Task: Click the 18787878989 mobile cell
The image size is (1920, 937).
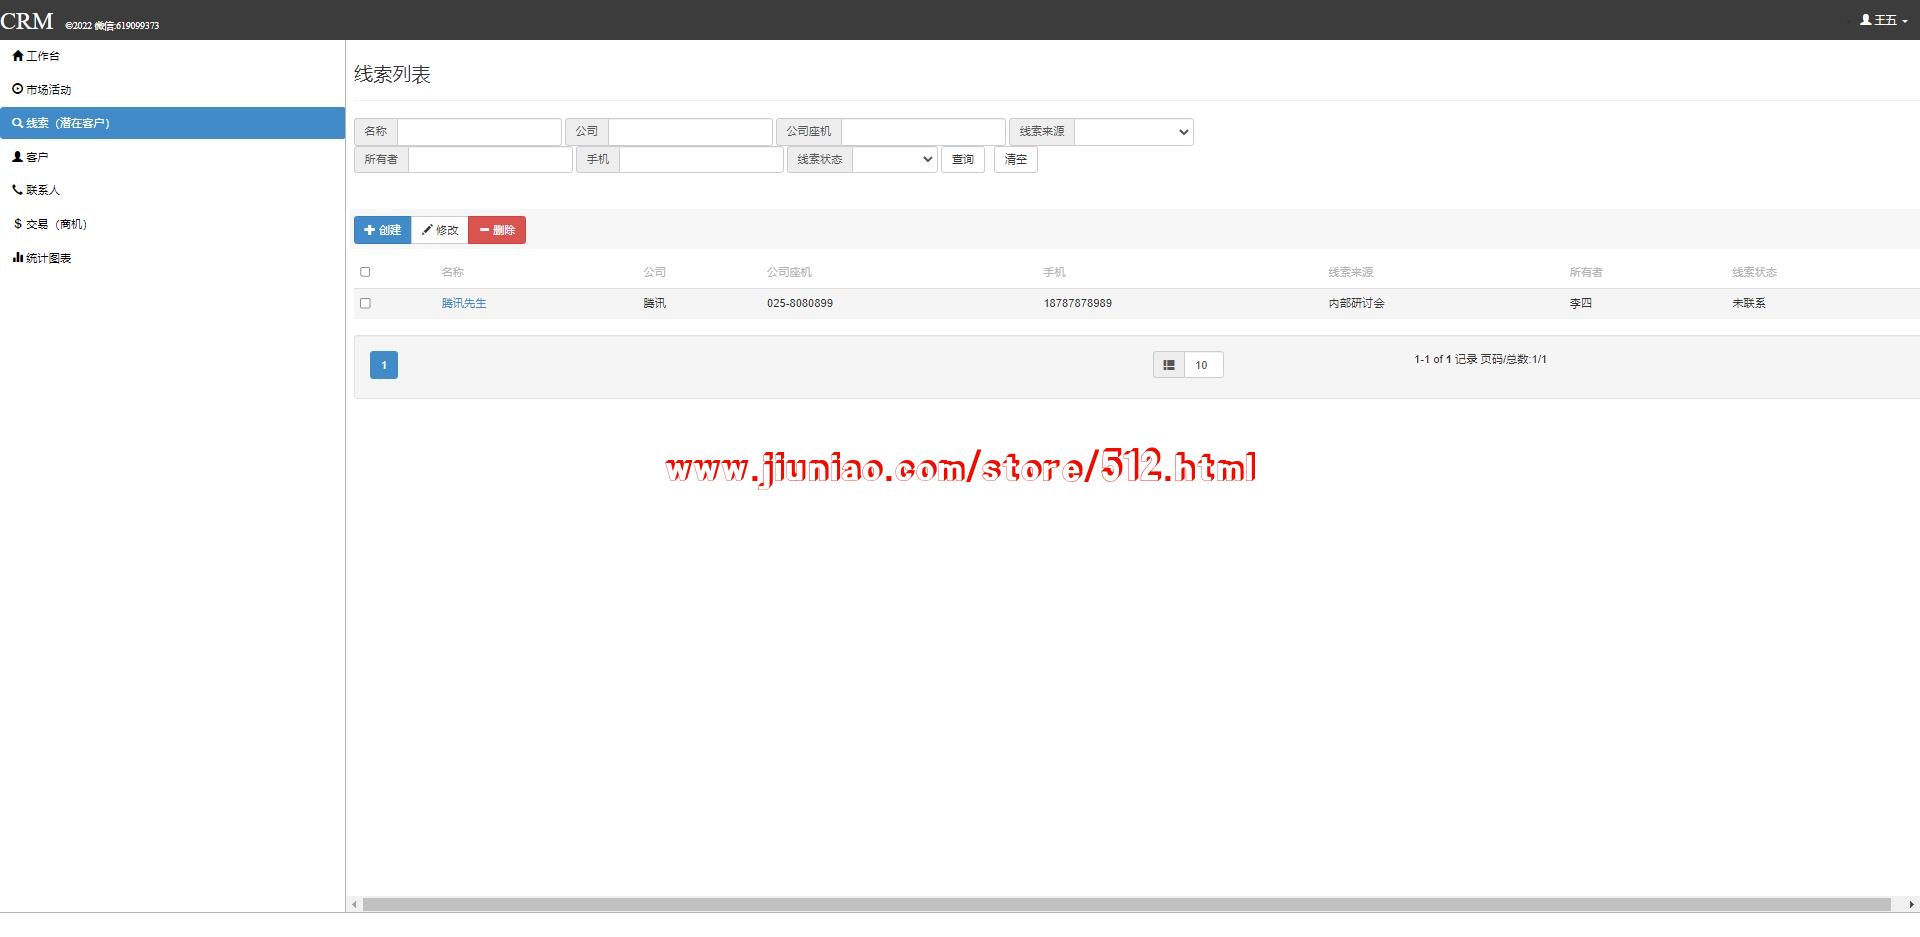Action: [1078, 303]
